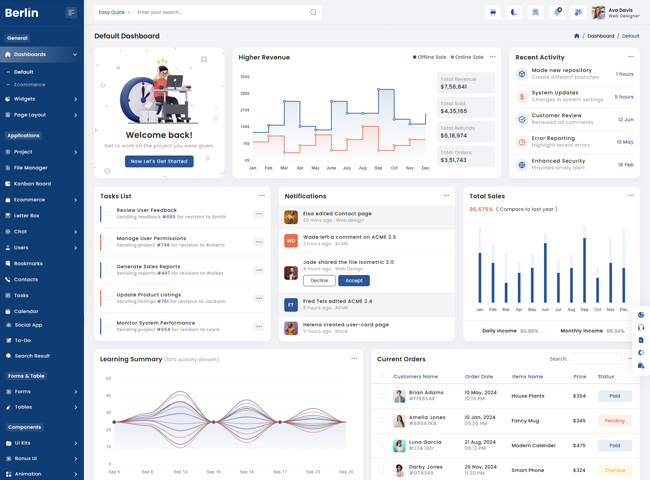650x480 pixels.
Task: Open File Manager in sidebar
Action: (30, 168)
